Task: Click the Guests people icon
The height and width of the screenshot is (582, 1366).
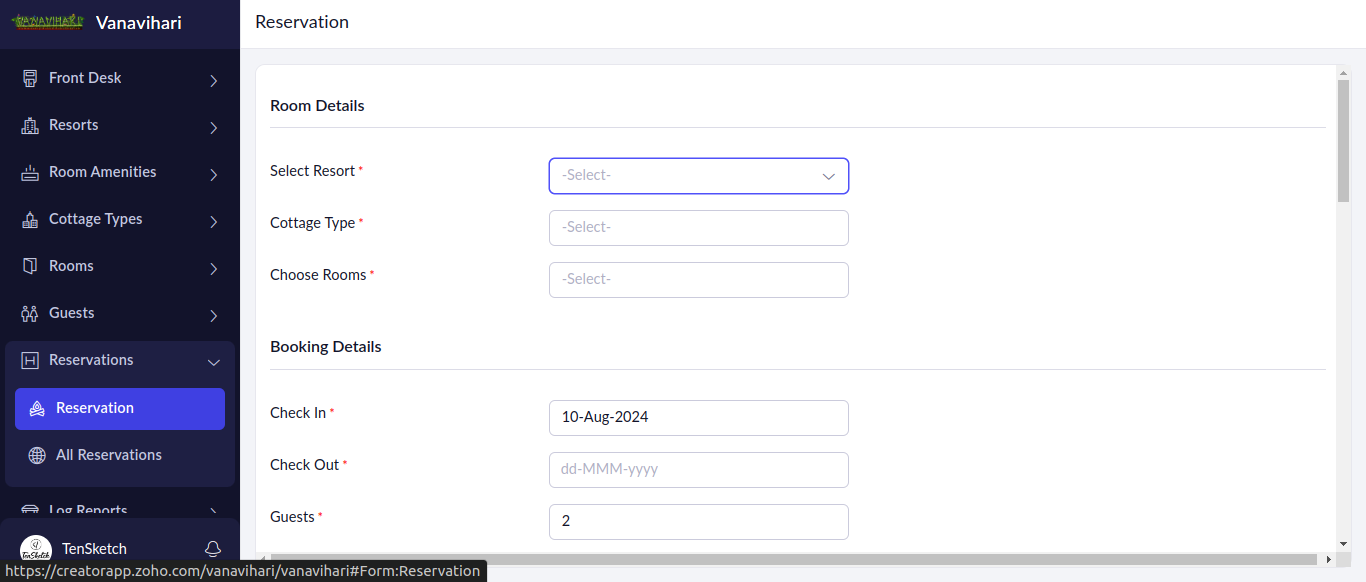Action: tap(30, 313)
